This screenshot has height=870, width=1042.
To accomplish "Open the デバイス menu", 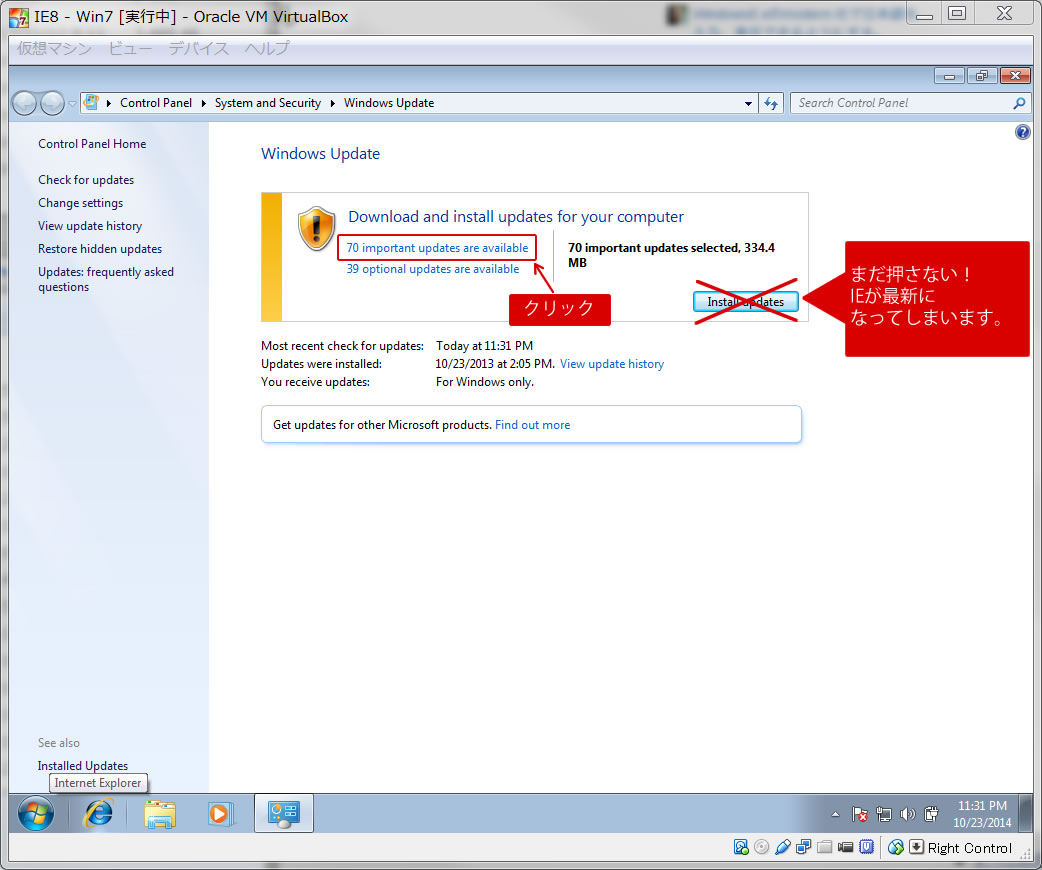I will [198, 49].
